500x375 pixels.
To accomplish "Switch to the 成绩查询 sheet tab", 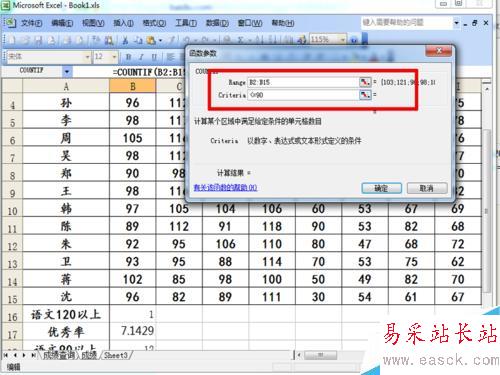I will pyautogui.click(x=59, y=355).
